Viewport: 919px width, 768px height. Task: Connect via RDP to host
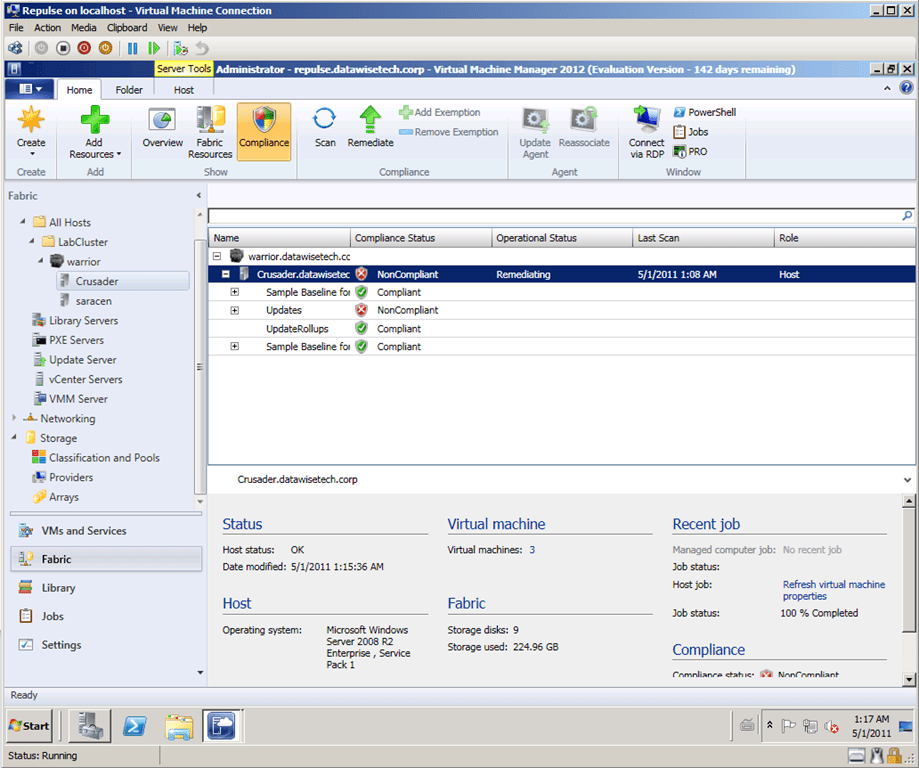(x=646, y=132)
